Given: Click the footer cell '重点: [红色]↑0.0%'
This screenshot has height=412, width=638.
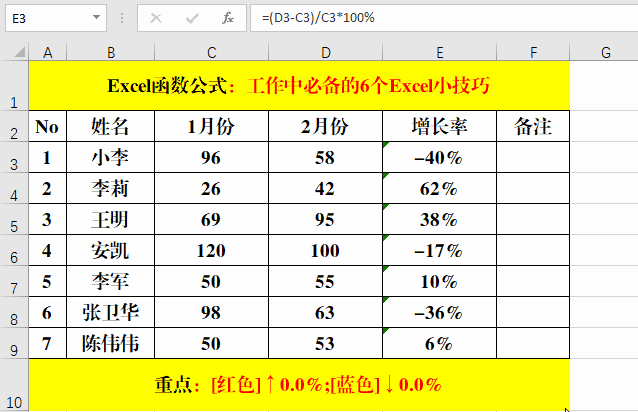Looking at the screenshot, I should 299,385.
